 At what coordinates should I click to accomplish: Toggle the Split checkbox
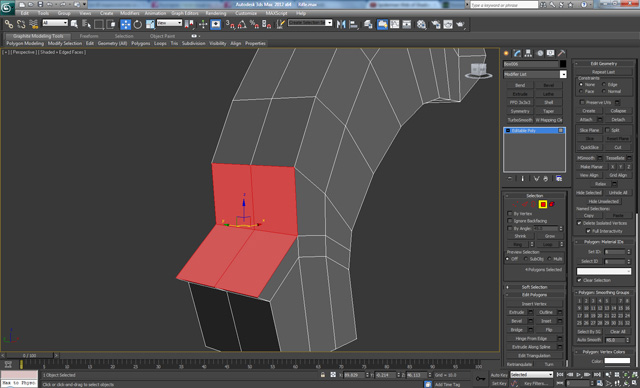(x=607, y=130)
